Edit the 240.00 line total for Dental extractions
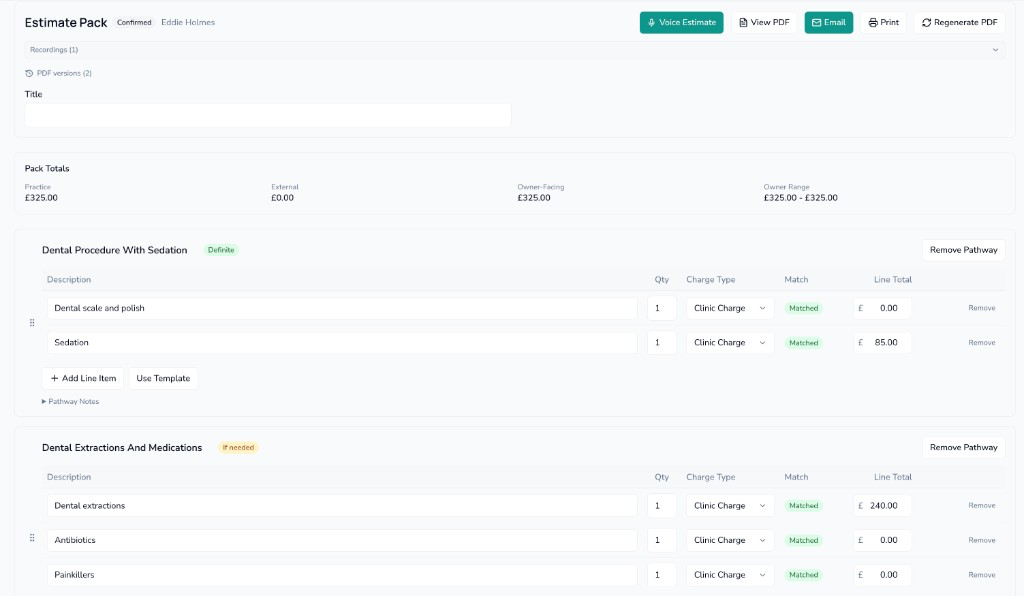The height and width of the screenshot is (596, 1024). coord(882,506)
